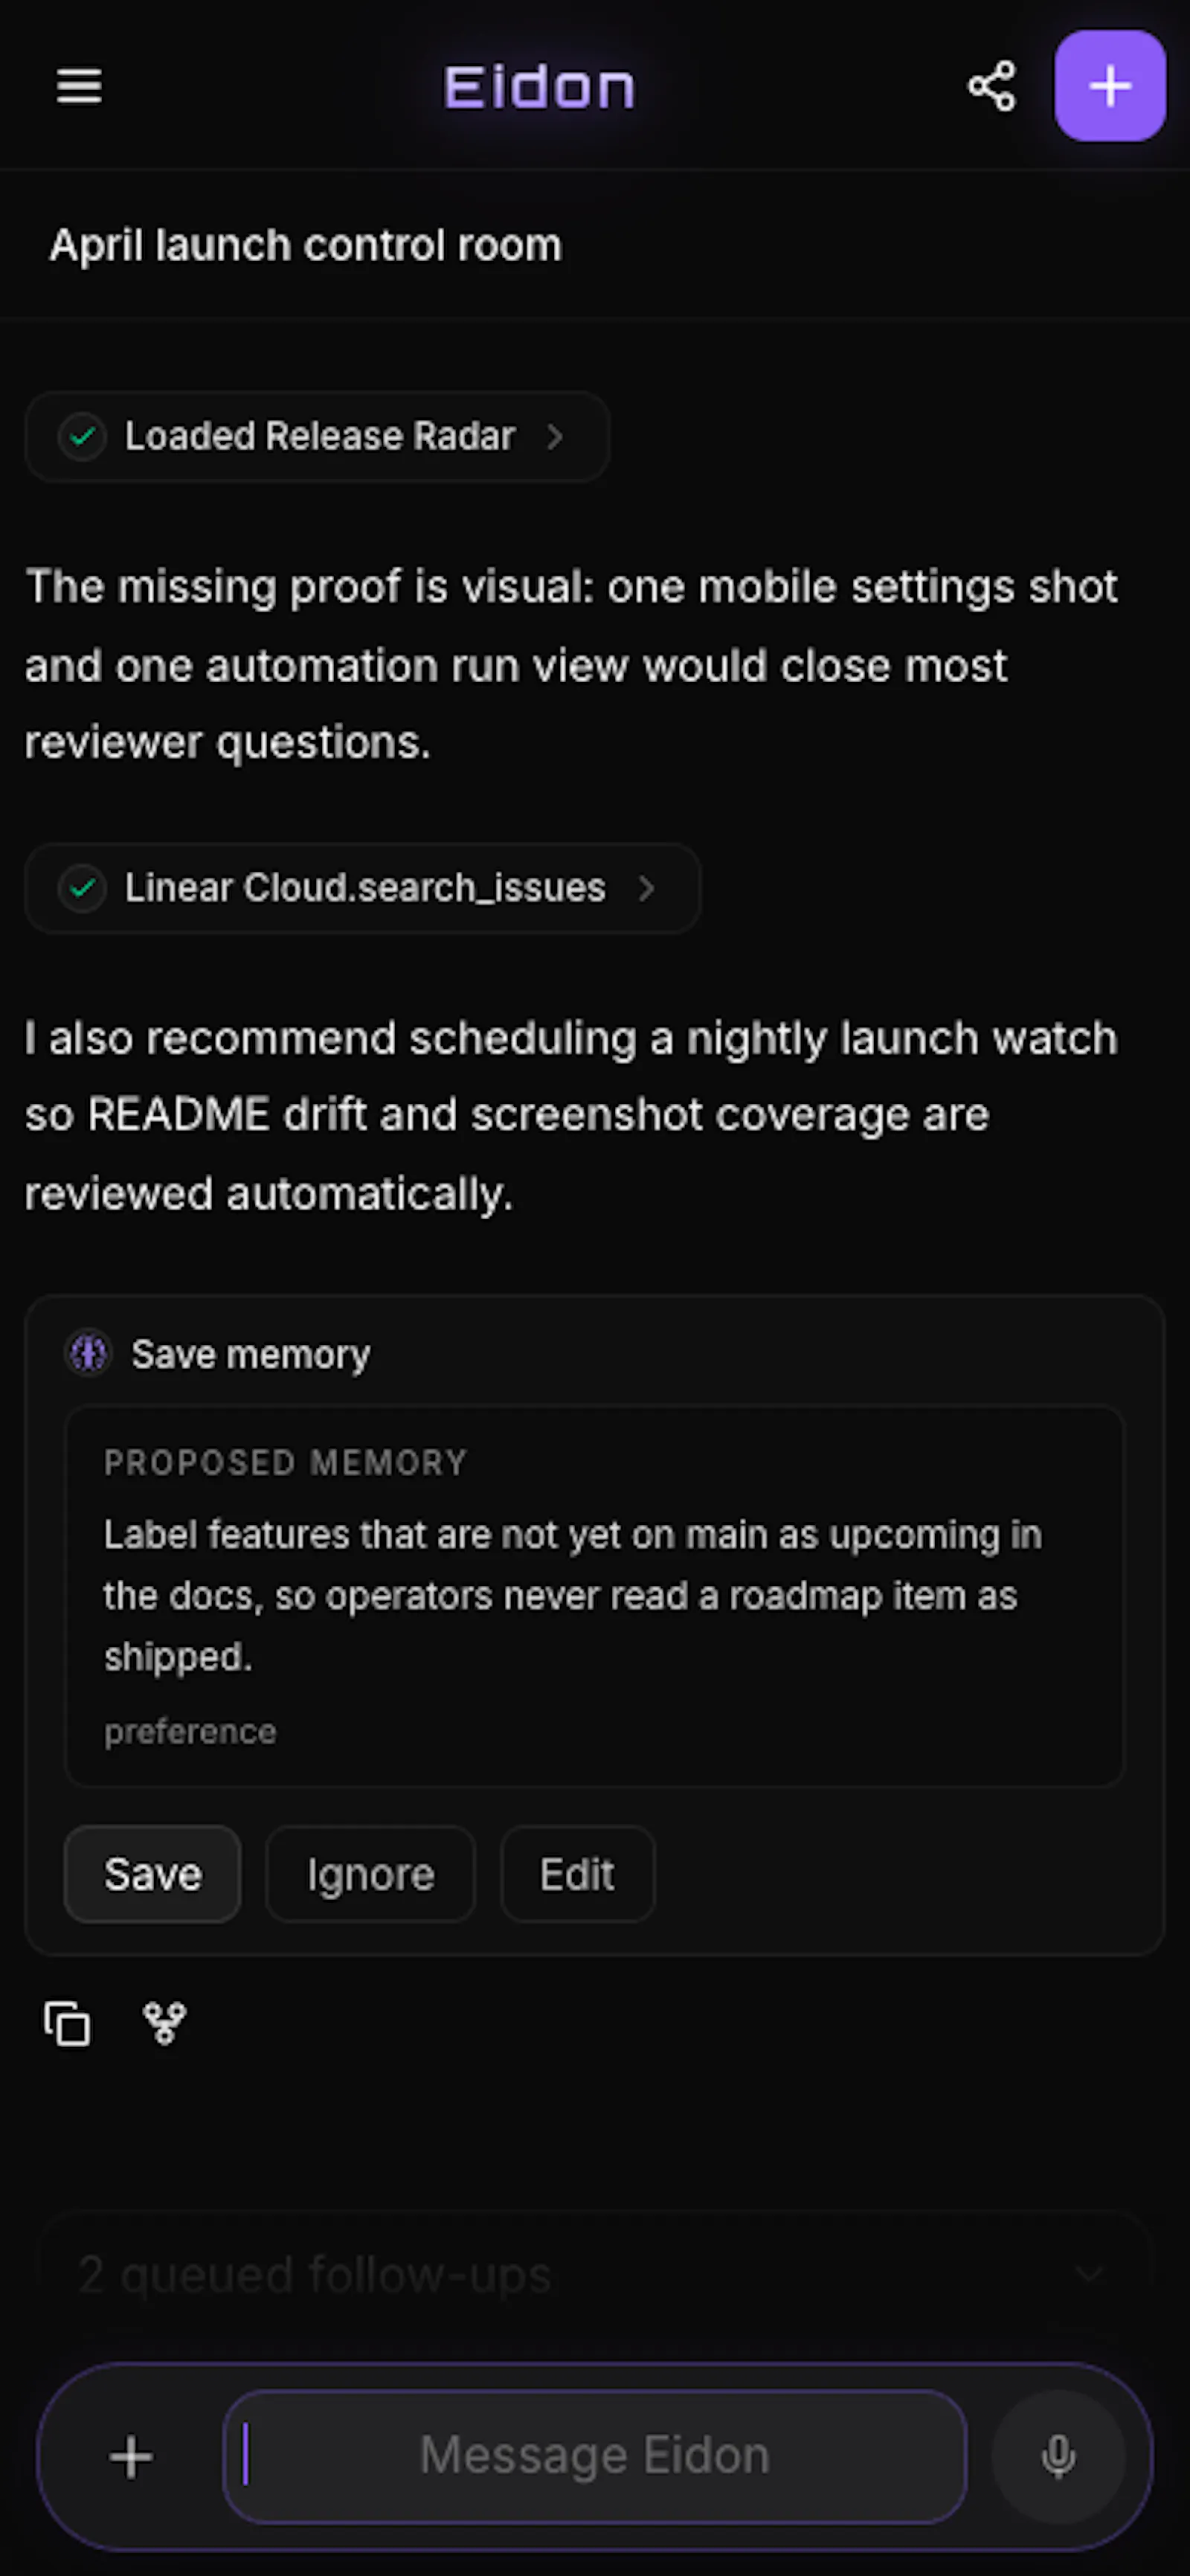
Task: Click the April launch control room title
Action: pos(306,246)
